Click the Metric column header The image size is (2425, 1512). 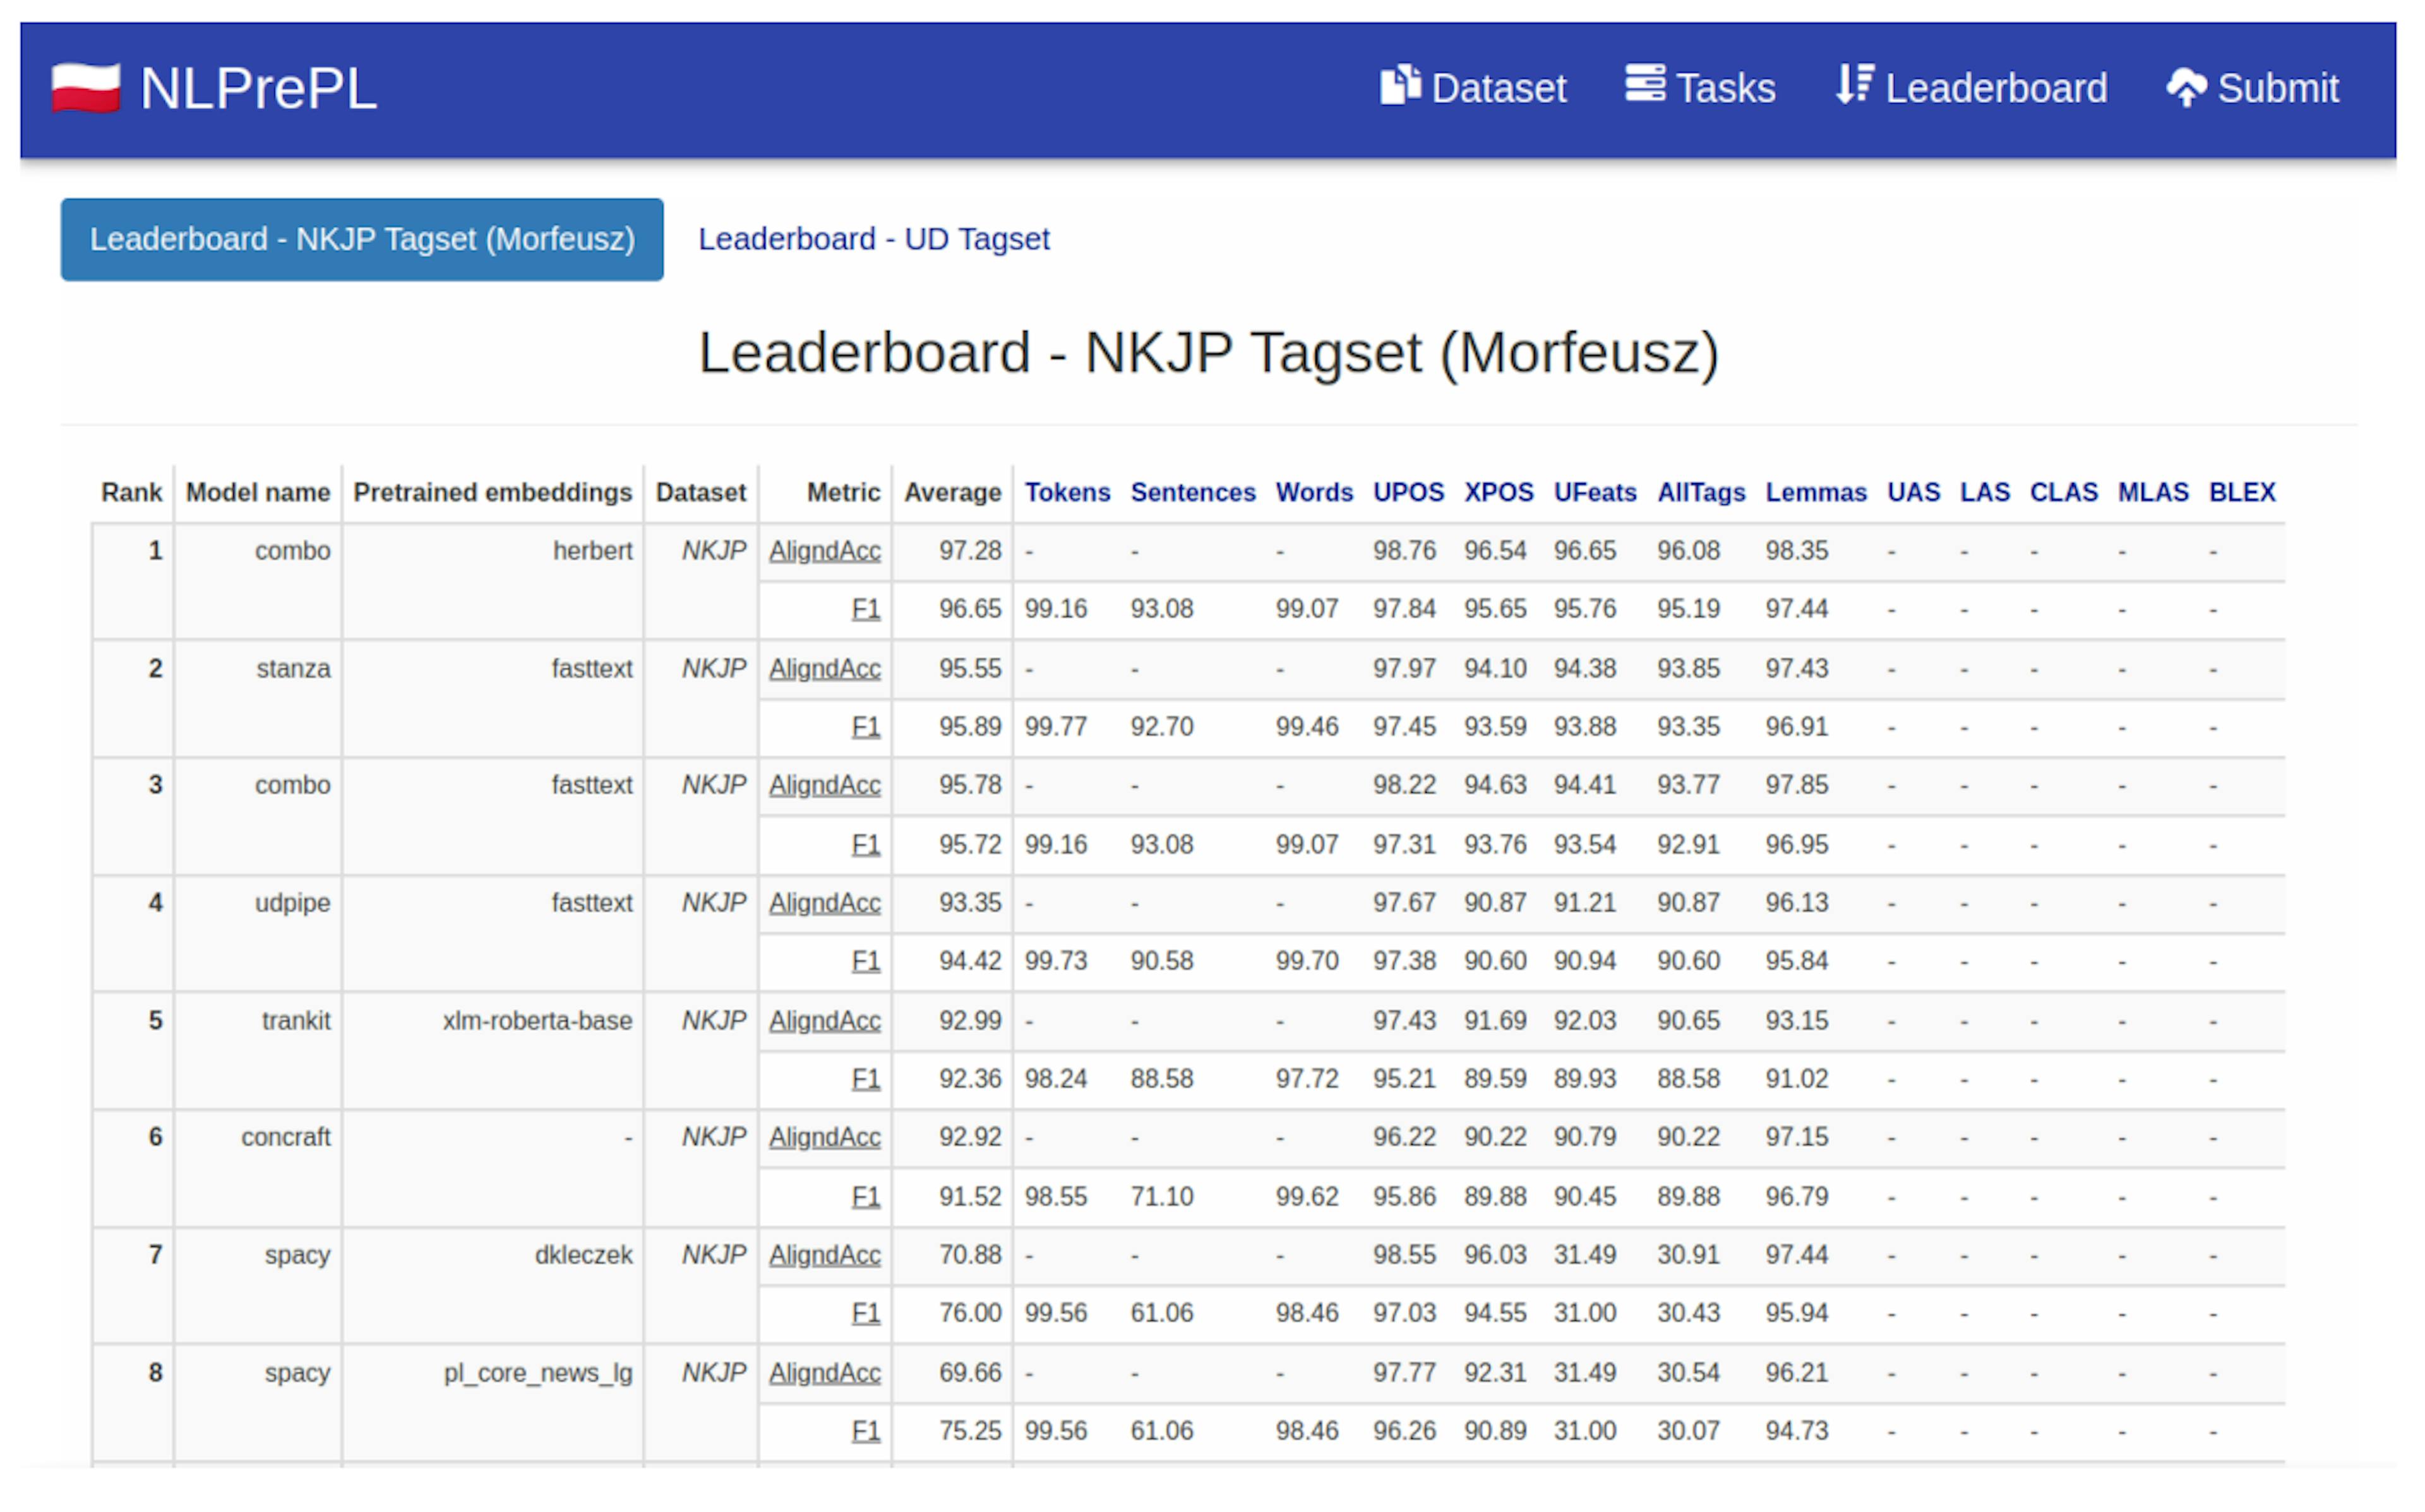pos(843,492)
